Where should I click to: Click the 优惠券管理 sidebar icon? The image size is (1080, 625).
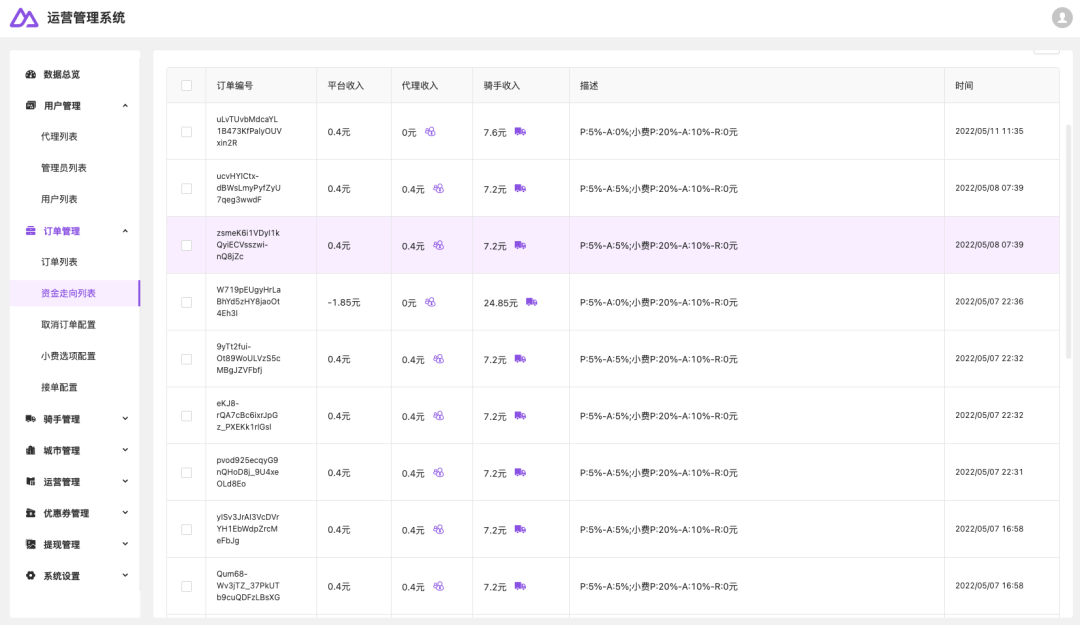tap(31, 513)
